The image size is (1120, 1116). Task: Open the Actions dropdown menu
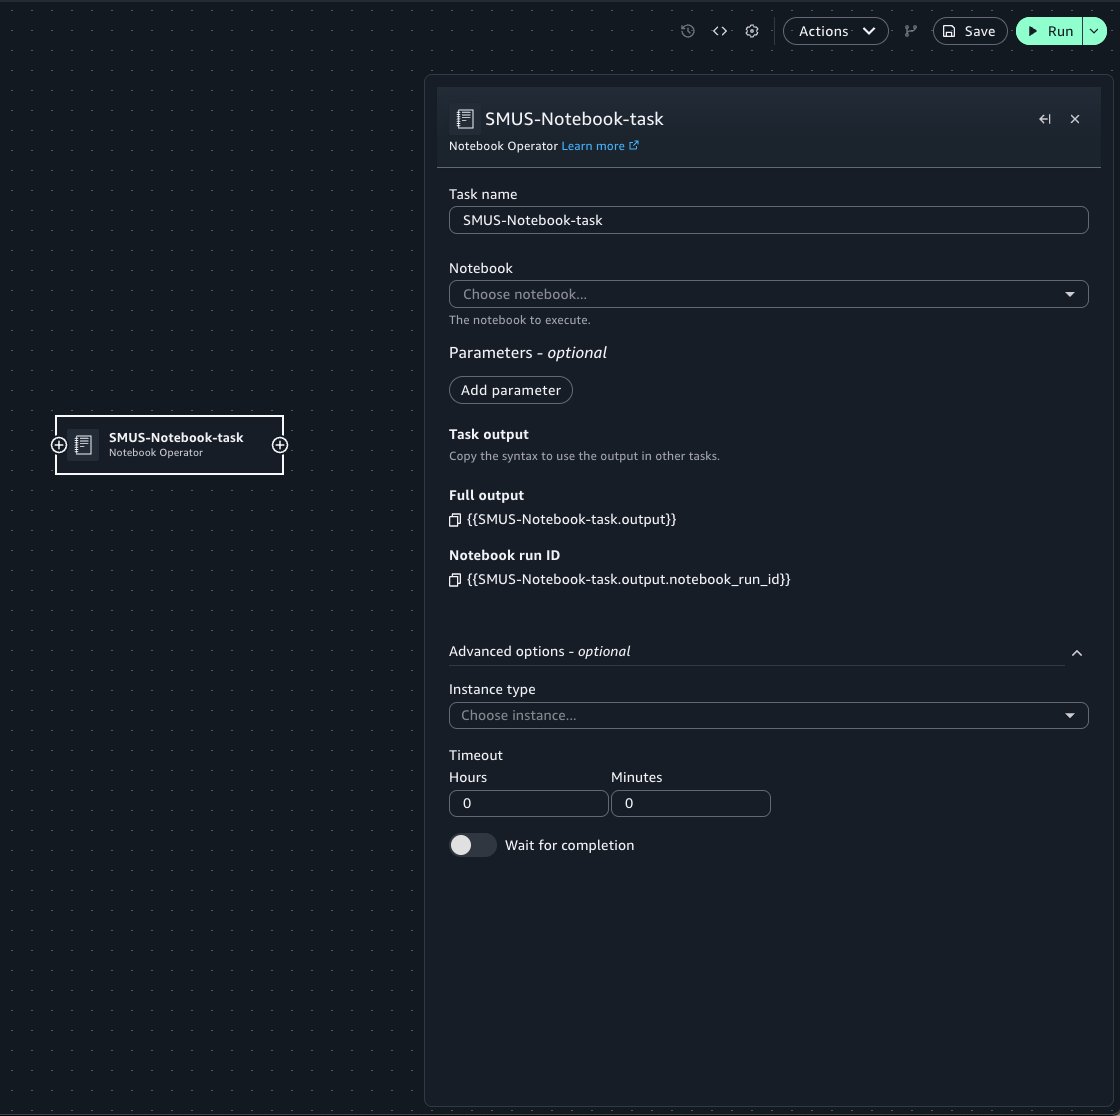835,31
